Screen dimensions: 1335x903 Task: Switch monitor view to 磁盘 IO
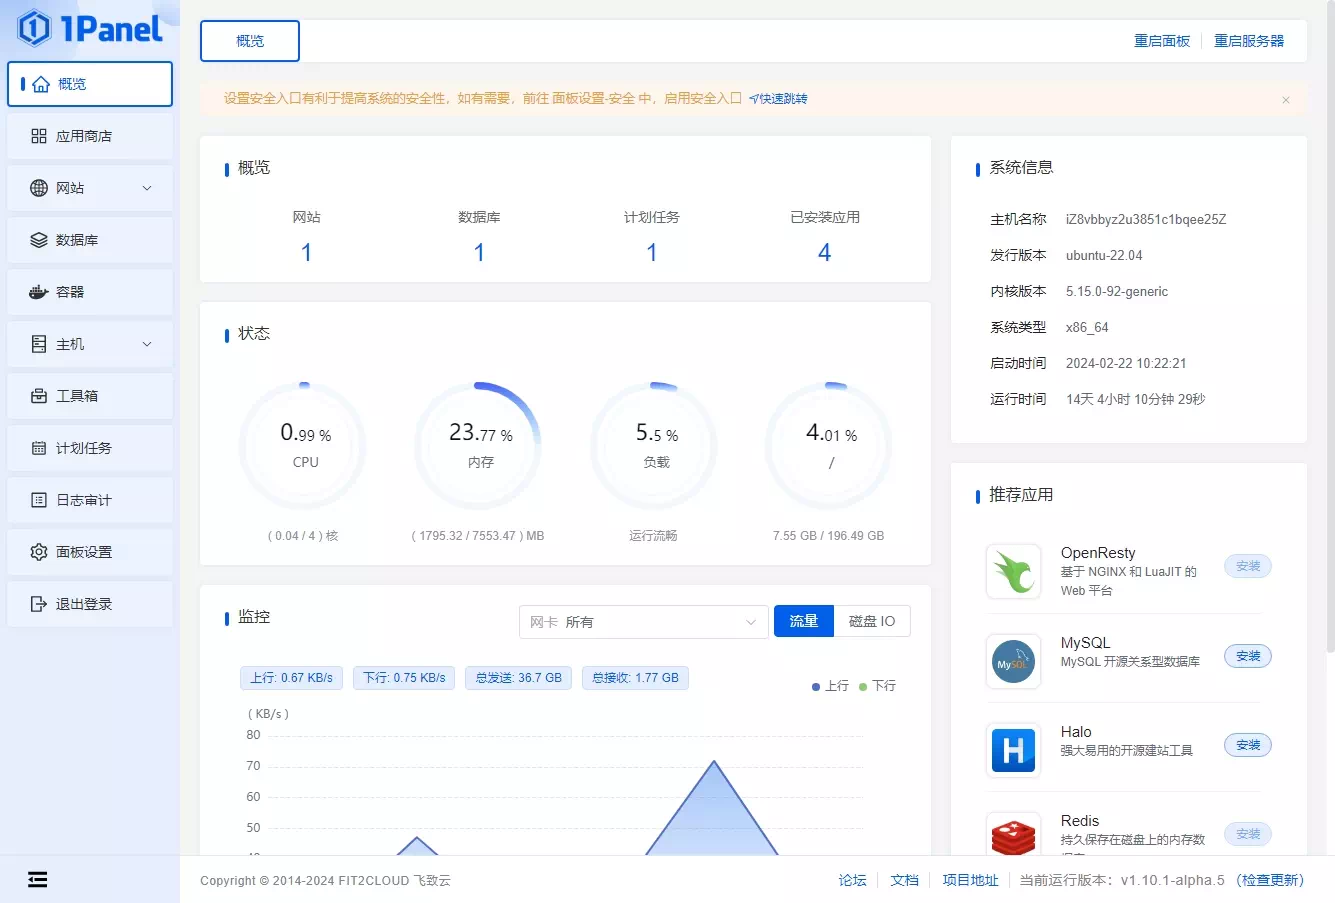[872, 621]
